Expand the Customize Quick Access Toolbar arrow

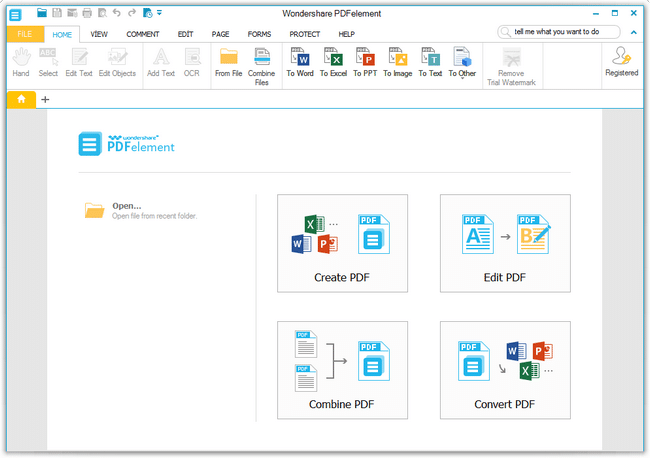tap(159, 13)
